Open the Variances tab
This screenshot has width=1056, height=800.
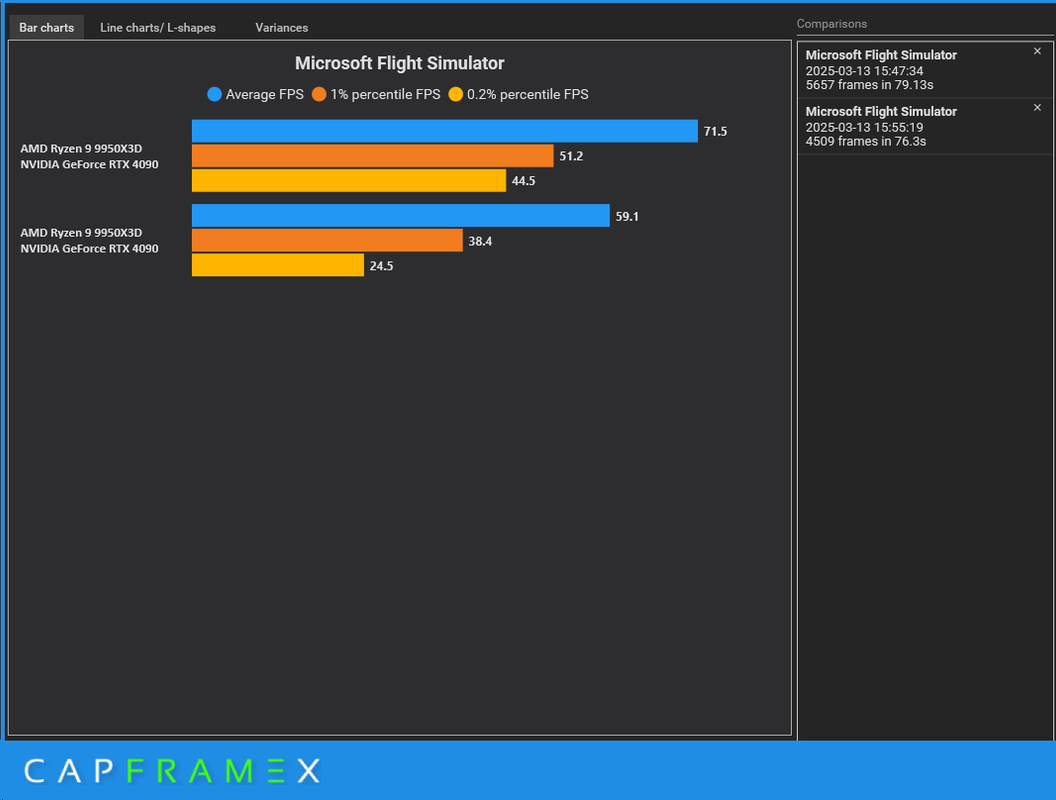pyautogui.click(x=282, y=28)
